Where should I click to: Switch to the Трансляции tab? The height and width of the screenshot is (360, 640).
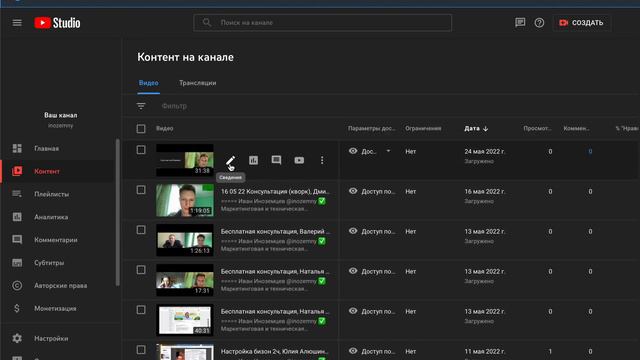tap(198, 83)
